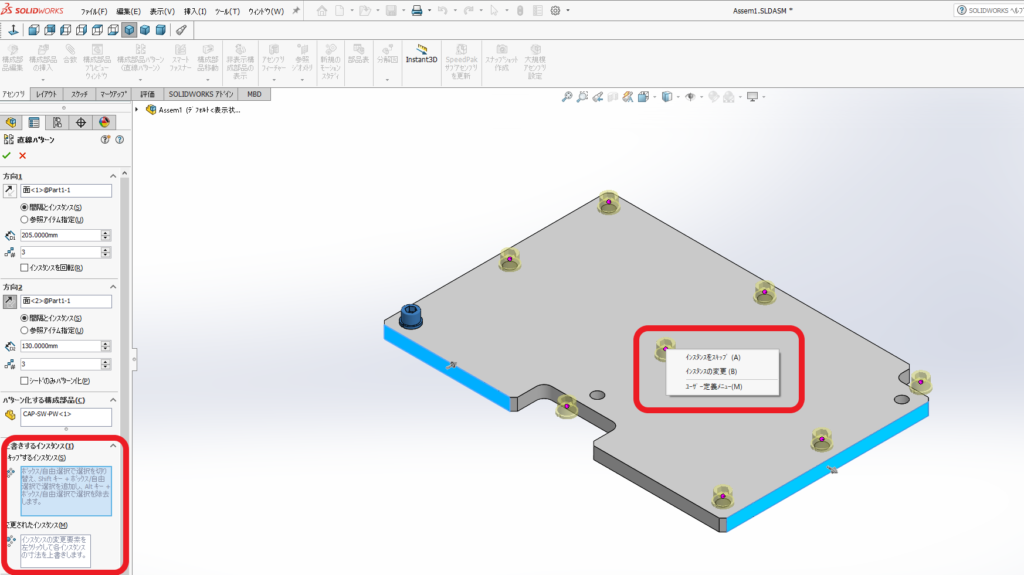Click the print icon in title bar
1024x575 pixels.
click(418, 11)
